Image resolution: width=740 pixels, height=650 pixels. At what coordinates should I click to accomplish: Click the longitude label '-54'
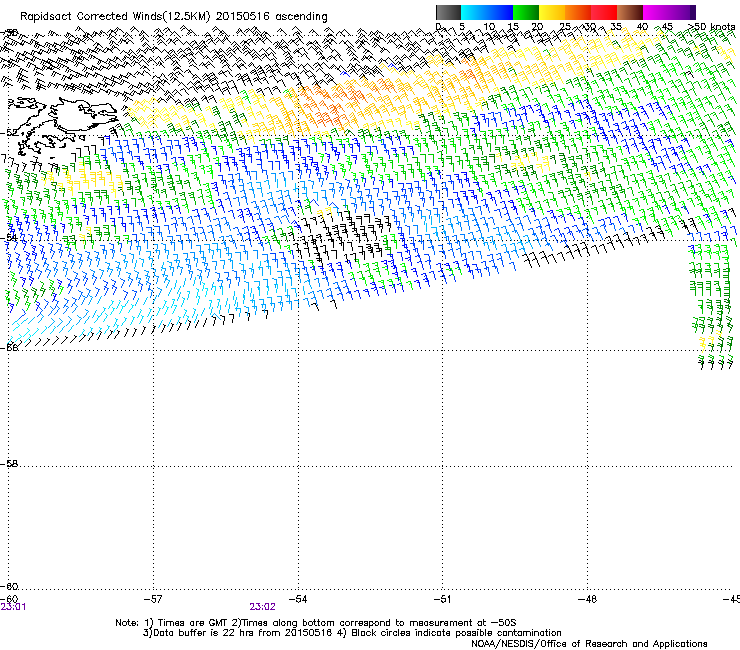[298, 599]
